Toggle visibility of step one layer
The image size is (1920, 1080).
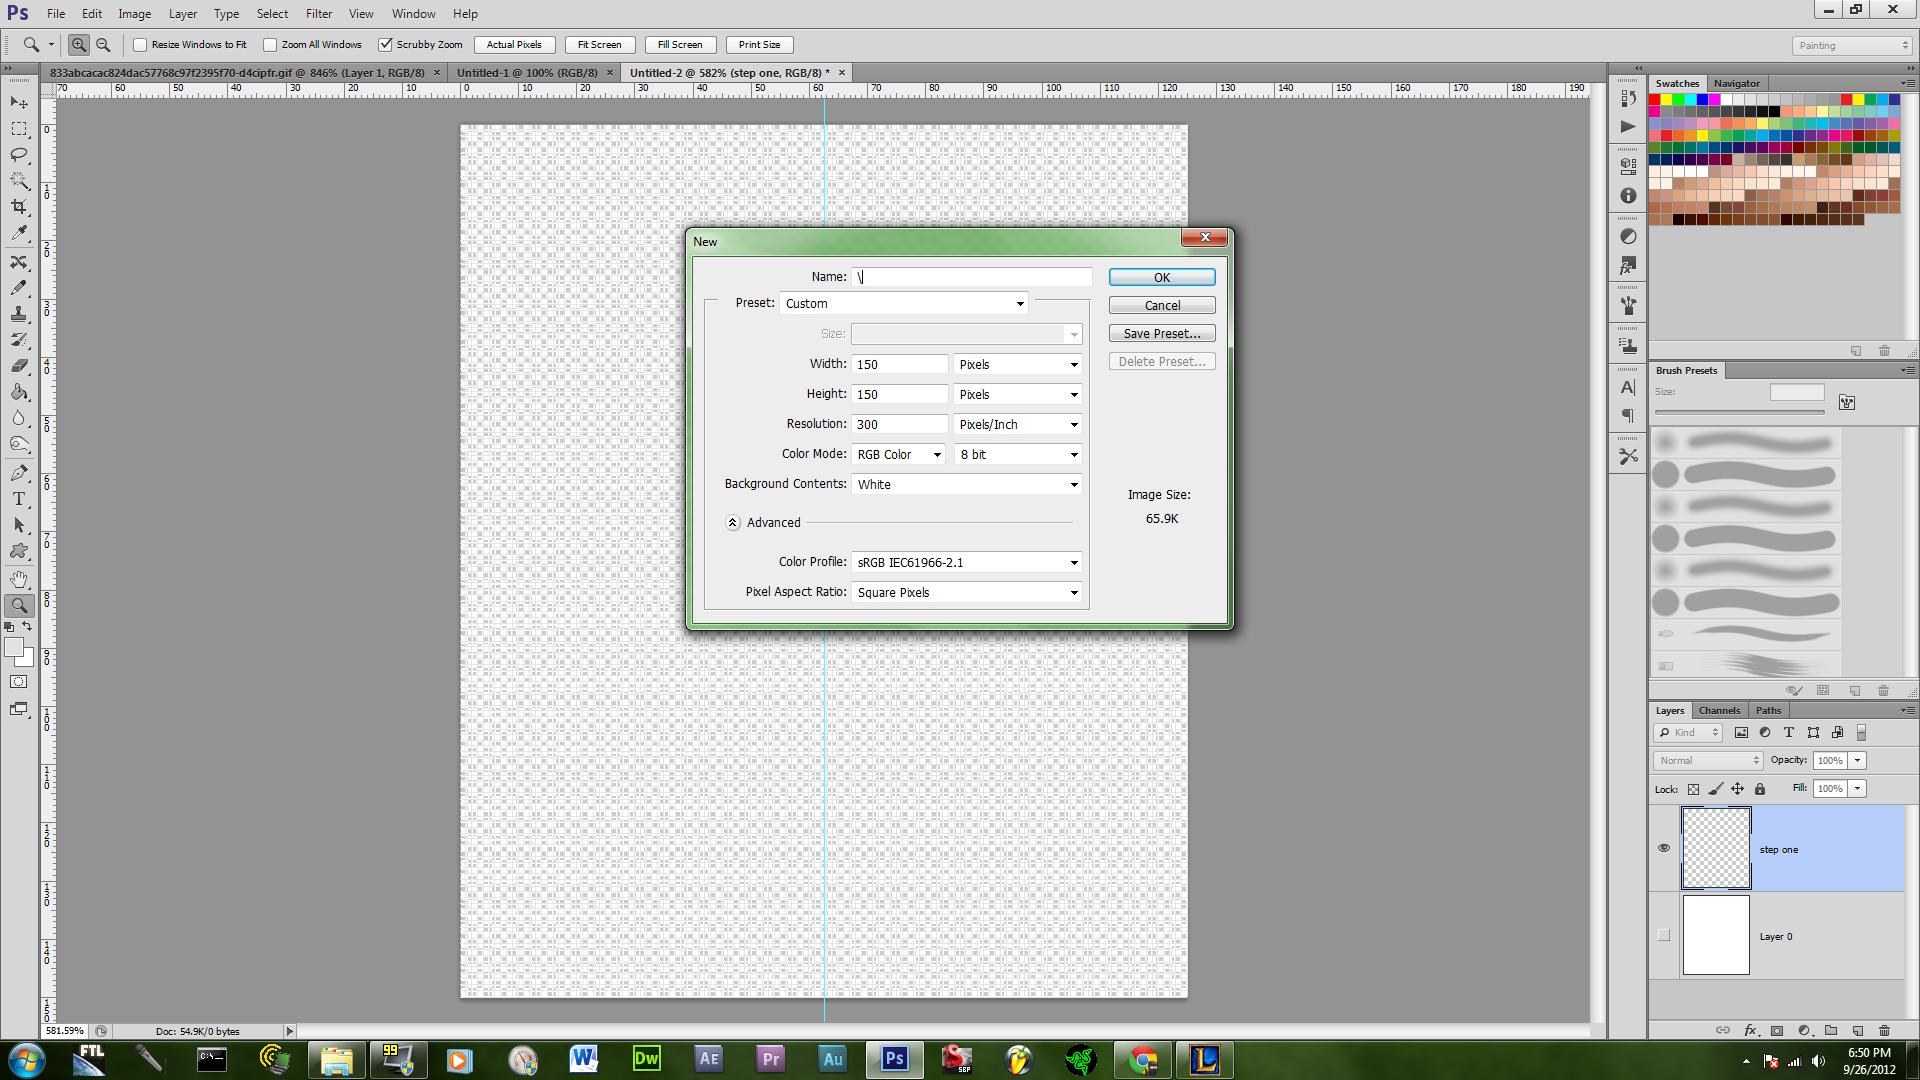[x=1664, y=848]
